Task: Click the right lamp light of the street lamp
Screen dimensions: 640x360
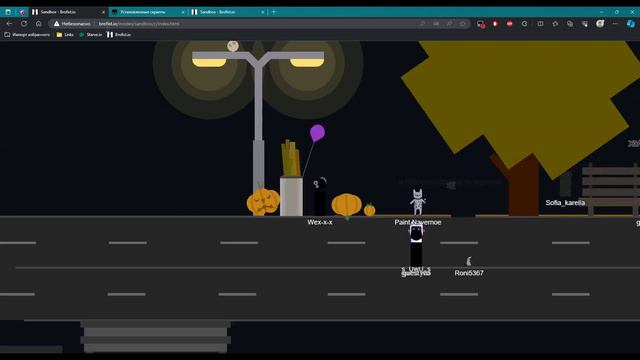Action: [x=307, y=62]
